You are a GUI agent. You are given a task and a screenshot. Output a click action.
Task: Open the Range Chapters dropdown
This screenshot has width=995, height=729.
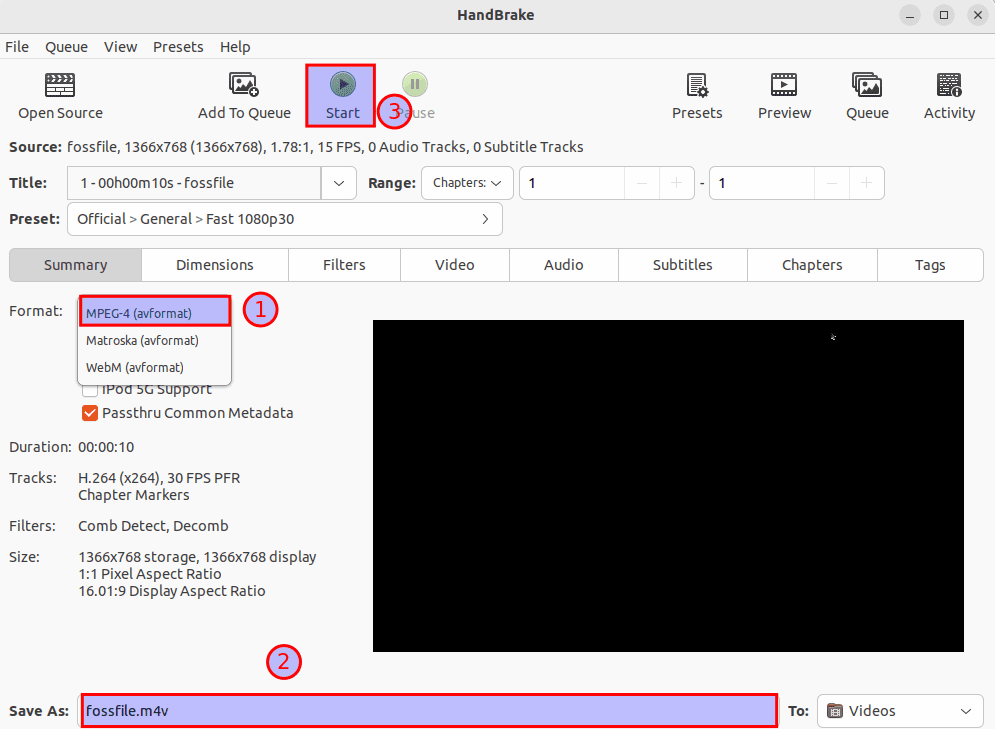coord(467,183)
